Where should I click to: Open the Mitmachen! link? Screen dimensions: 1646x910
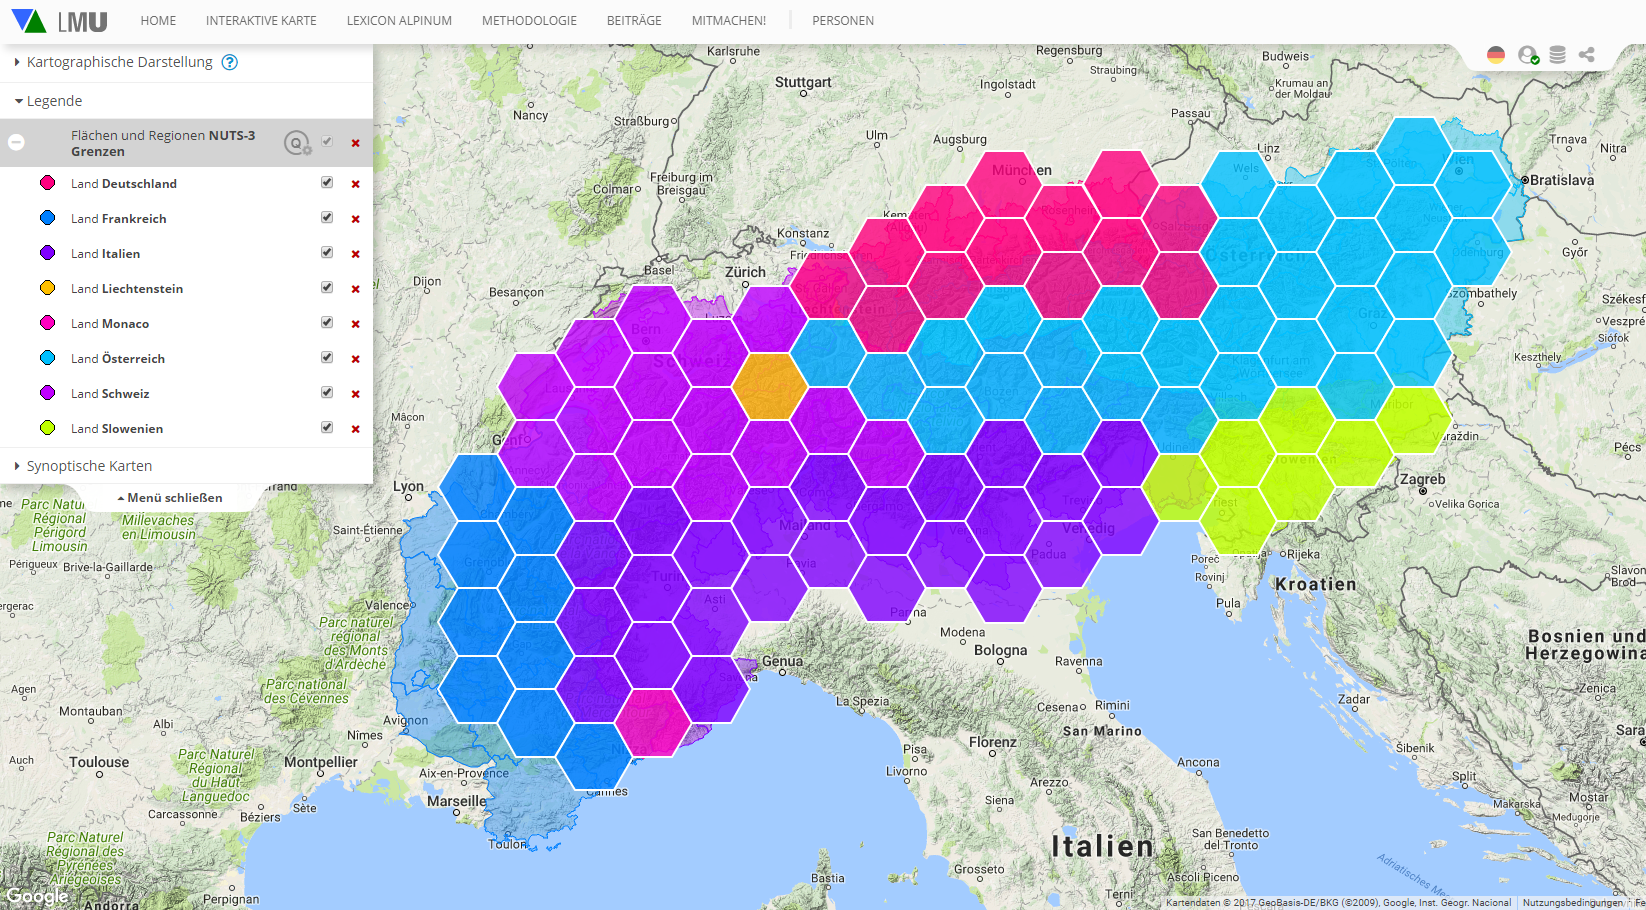tap(728, 21)
